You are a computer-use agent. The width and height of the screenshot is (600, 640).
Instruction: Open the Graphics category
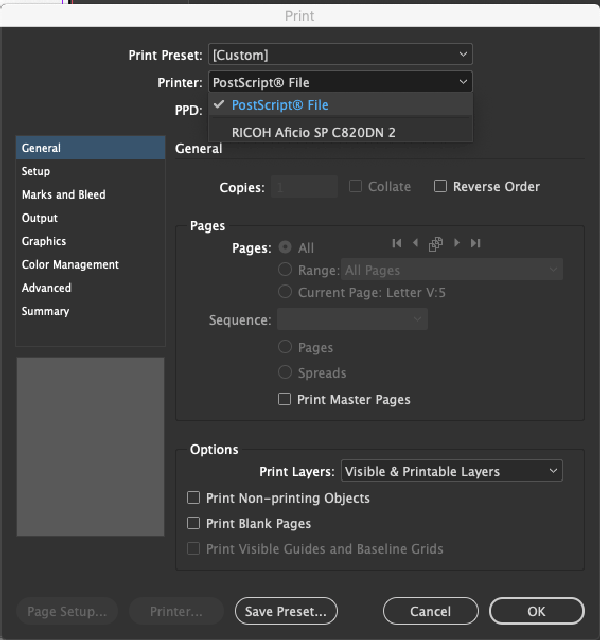click(x=91, y=241)
